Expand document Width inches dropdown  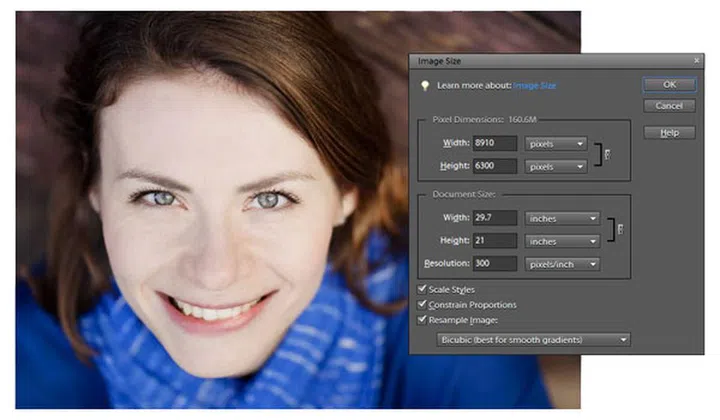coord(562,218)
